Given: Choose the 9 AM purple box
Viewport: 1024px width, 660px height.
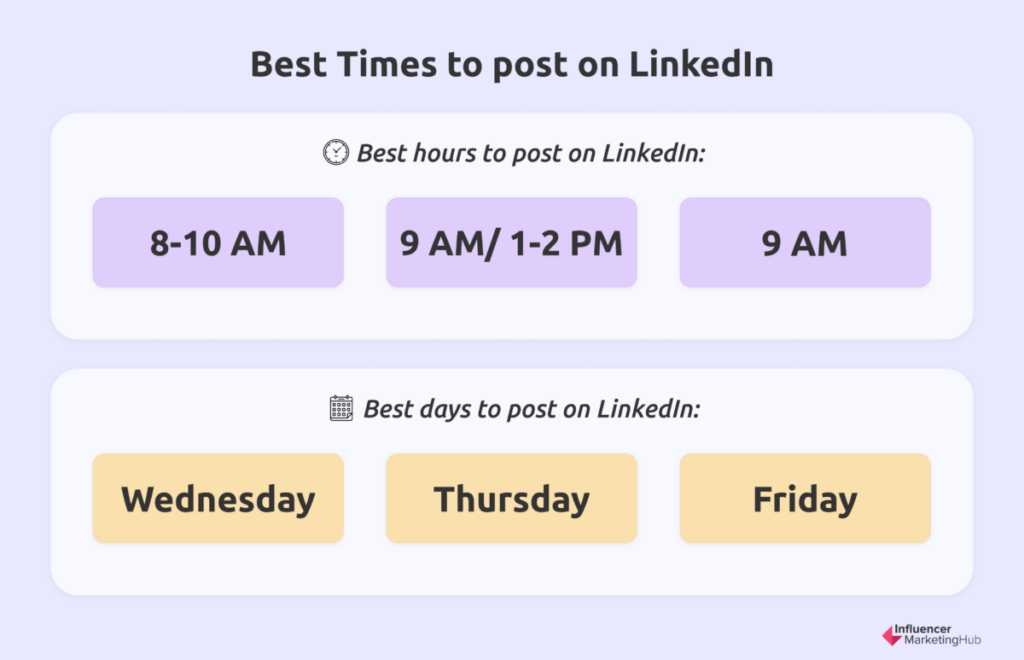Looking at the screenshot, I should (x=805, y=242).
